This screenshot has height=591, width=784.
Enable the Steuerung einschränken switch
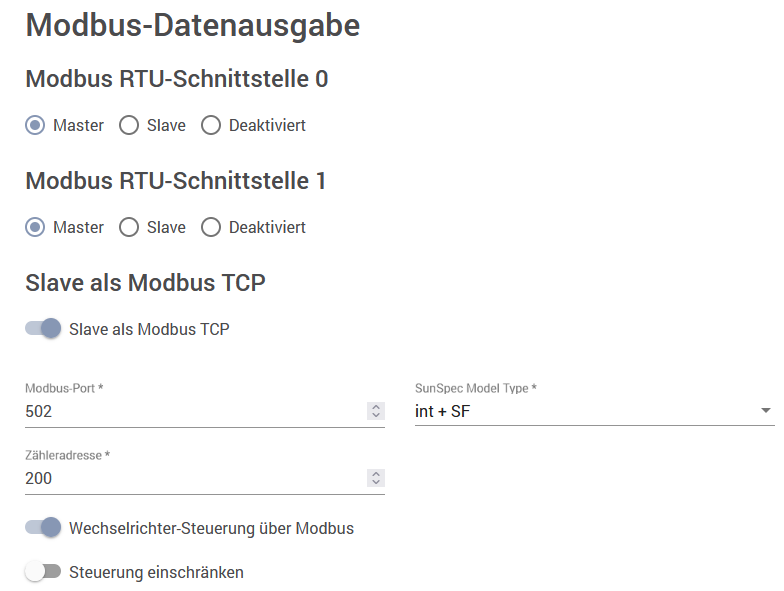[x=44, y=572]
